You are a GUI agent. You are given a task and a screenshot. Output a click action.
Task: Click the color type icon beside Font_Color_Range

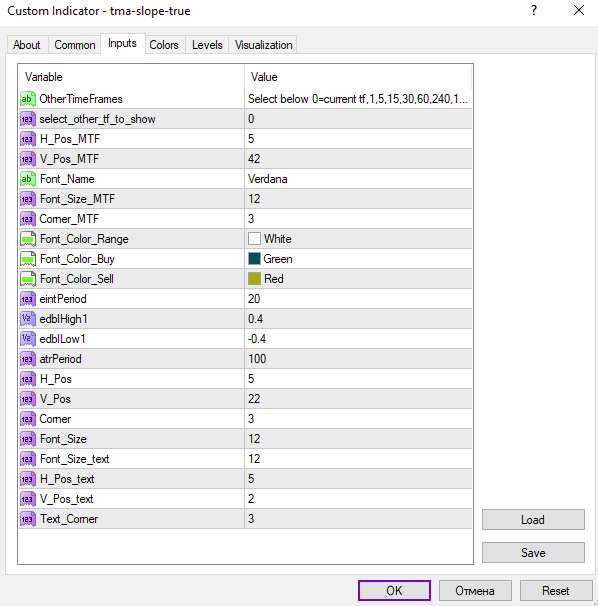[27, 239]
